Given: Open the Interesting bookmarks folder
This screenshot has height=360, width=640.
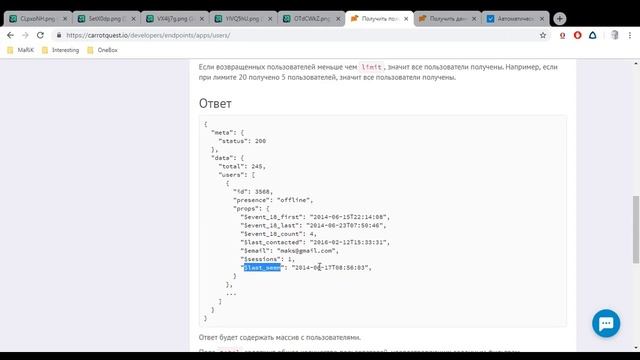Looking at the screenshot, I should pos(60,50).
